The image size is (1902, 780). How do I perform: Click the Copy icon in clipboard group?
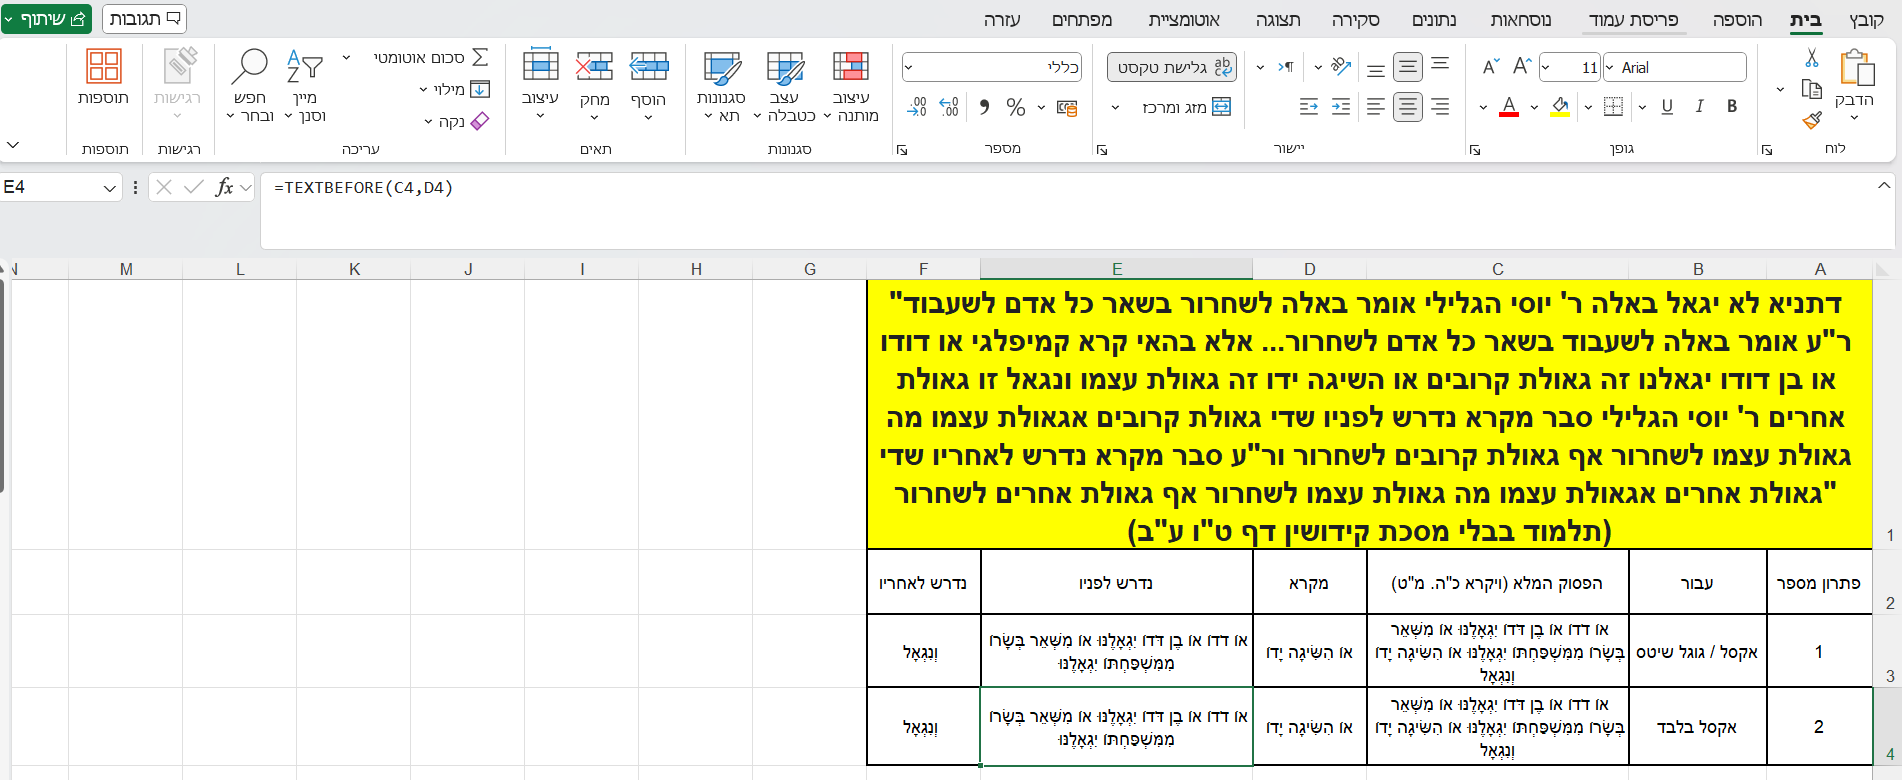(1811, 89)
